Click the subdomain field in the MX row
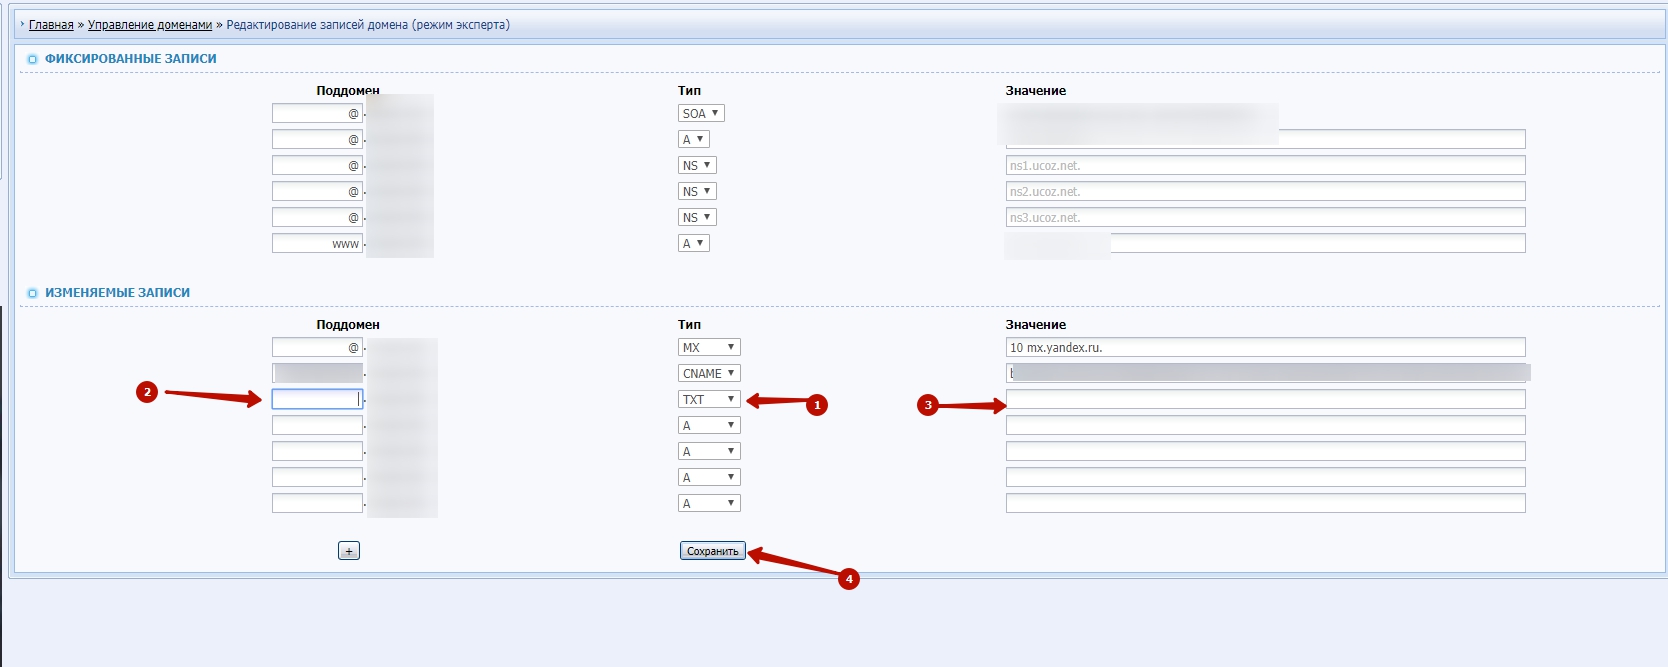Image resolution: width=1668 pixels, height=667 pixels. click(316, 347)
